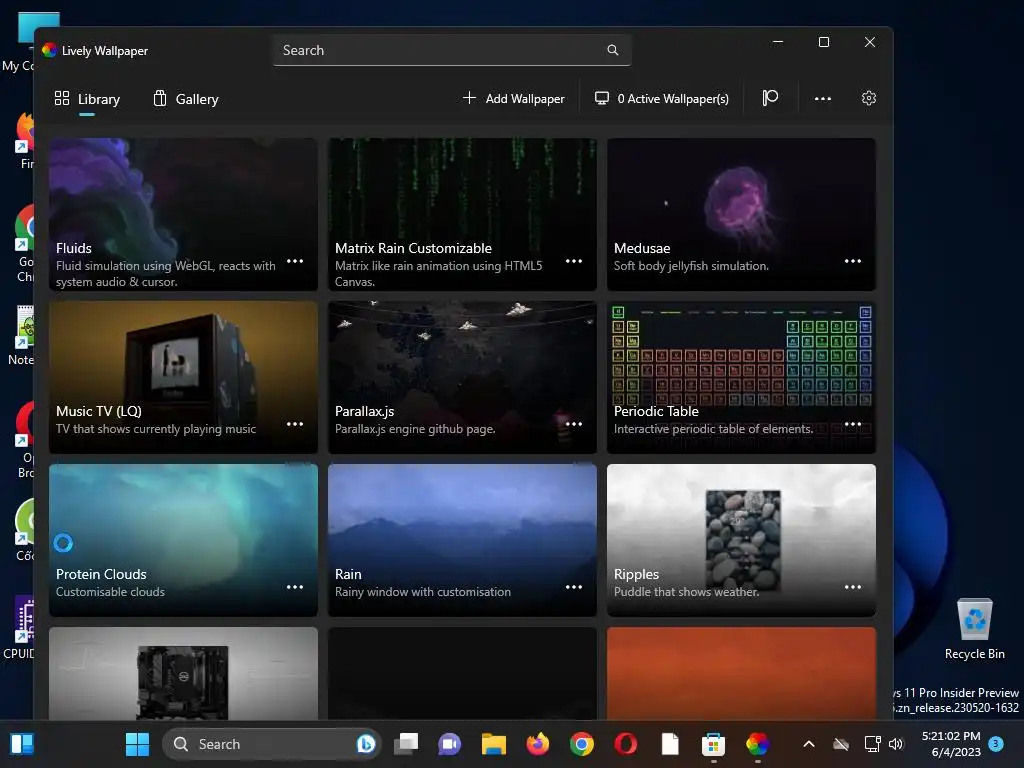This screenshot has height=768, width=1024.
Task: Open widgets panel at taskbar left
Action: point(22,744)
